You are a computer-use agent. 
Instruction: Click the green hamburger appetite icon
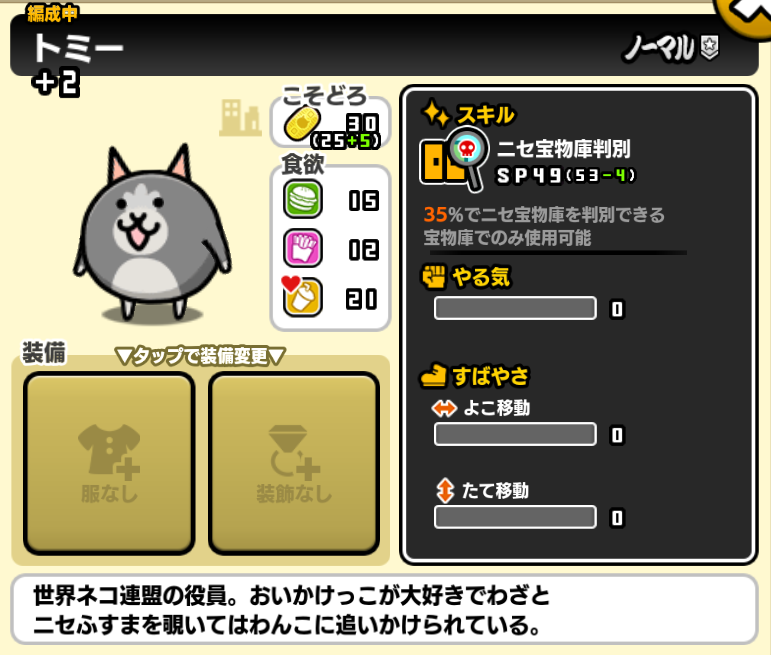click(303, 199)
